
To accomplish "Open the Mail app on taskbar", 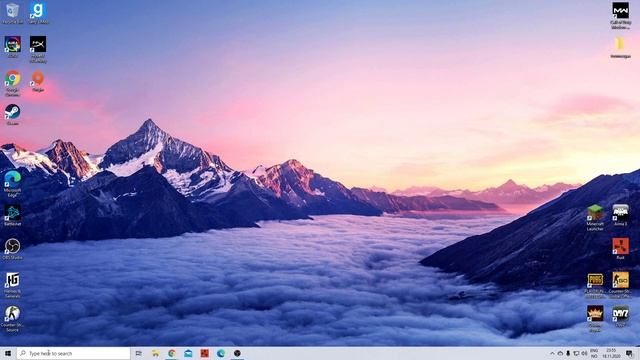I will (x=188, y=353).
